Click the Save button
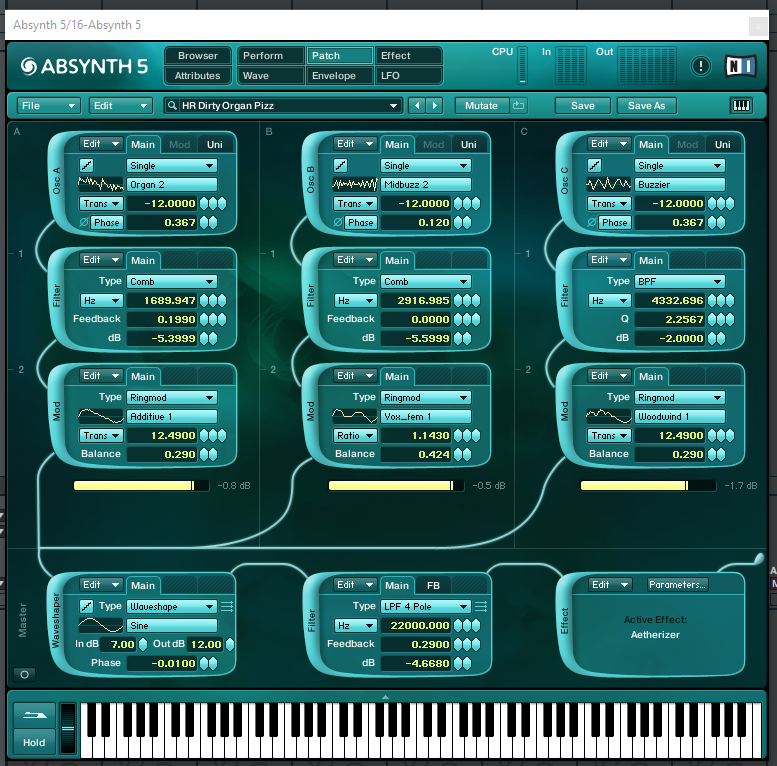Image resolution: width=777 pixels, height=766 pixels. pos(583,106)
